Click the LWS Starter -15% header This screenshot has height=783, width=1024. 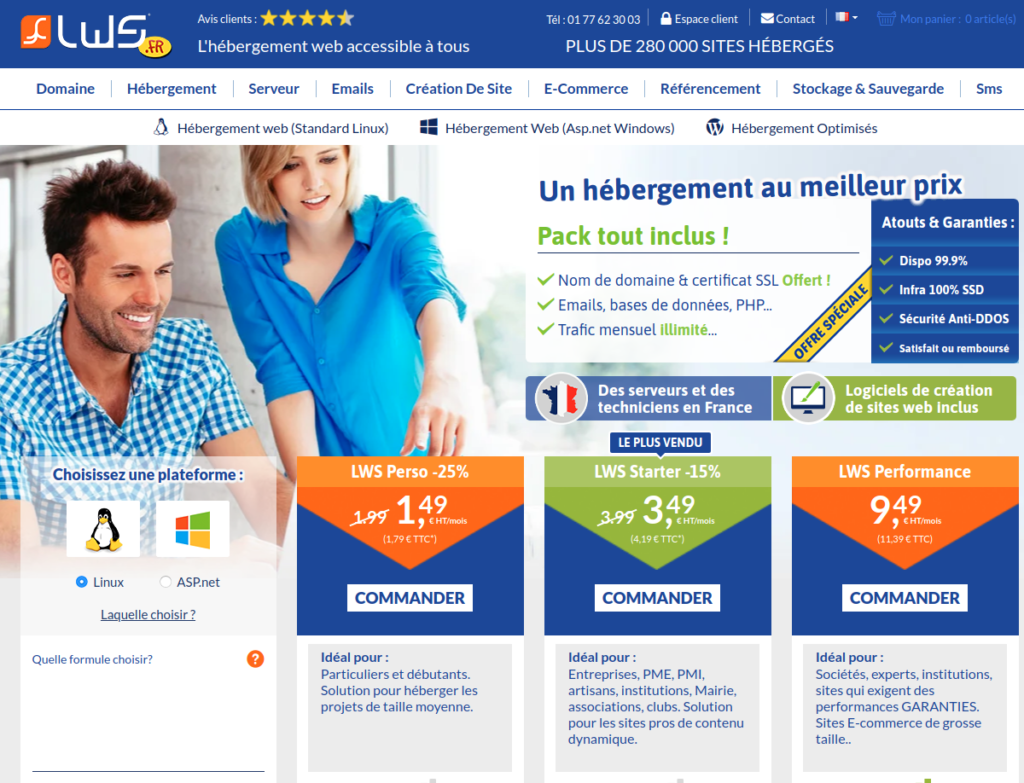click(x=658, y=471)
